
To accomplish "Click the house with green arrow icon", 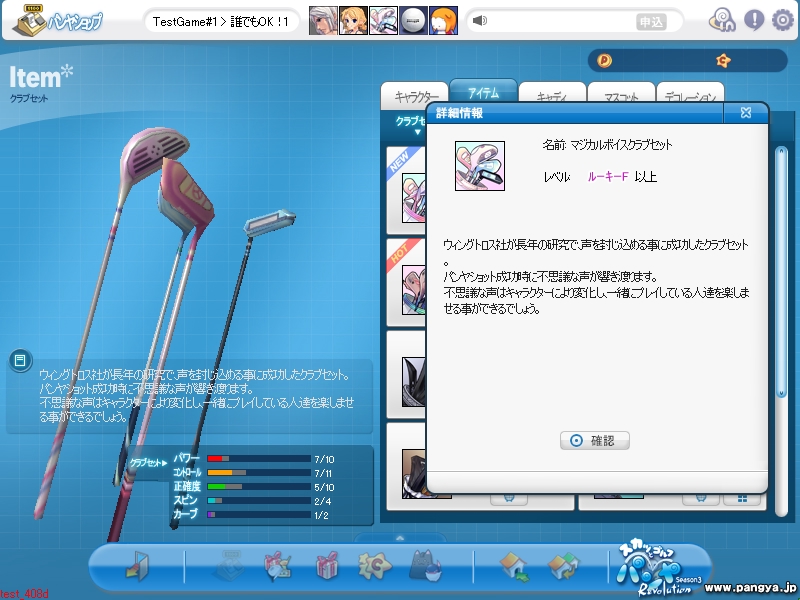I will (514, 566).
